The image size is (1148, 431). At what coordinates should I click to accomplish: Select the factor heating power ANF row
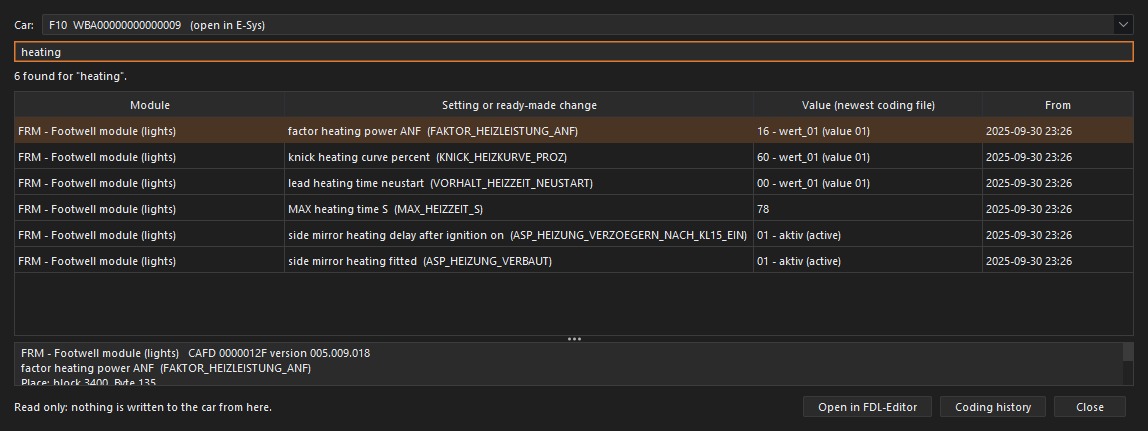click(x=573, y=131)
